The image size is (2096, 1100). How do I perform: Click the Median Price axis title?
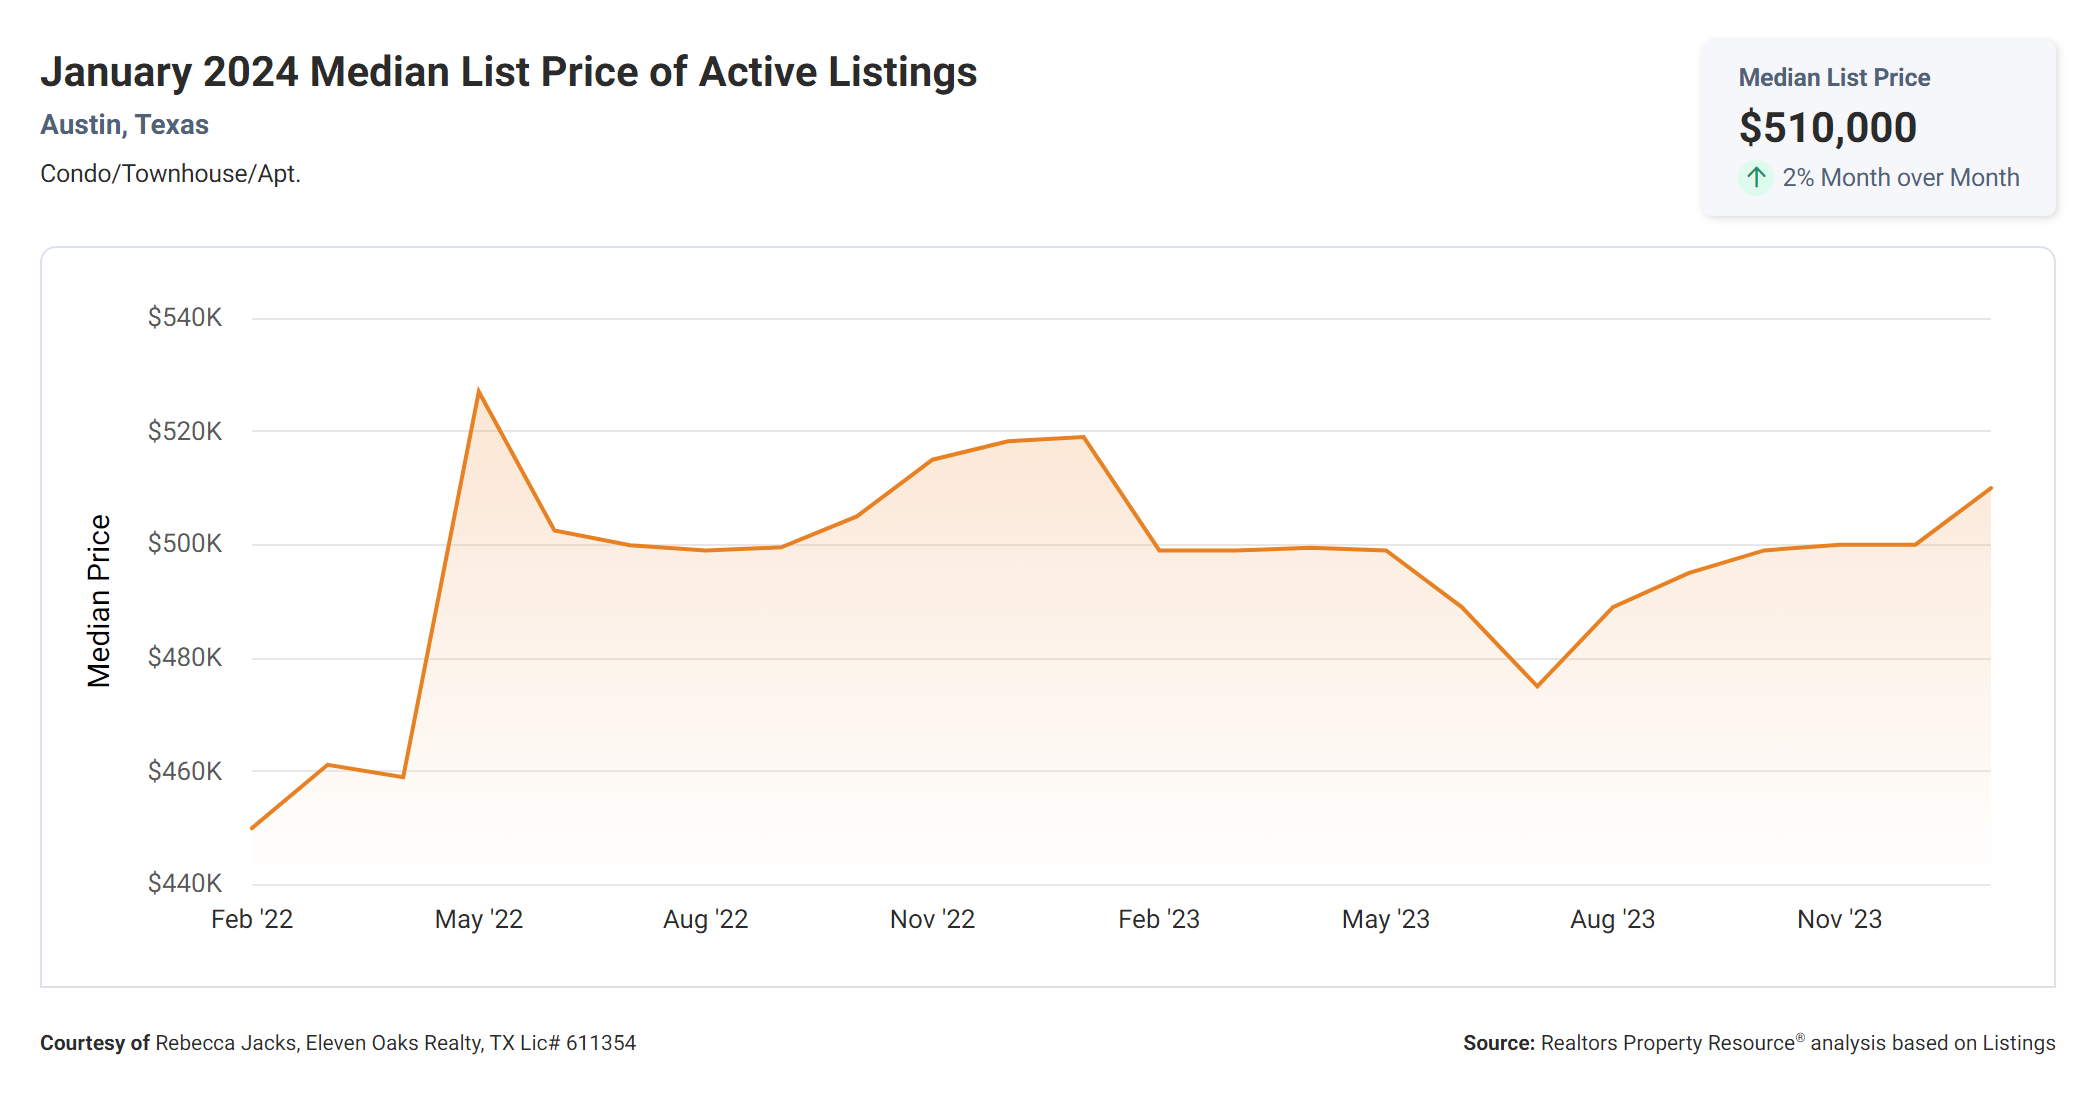(x=99, y=601)
